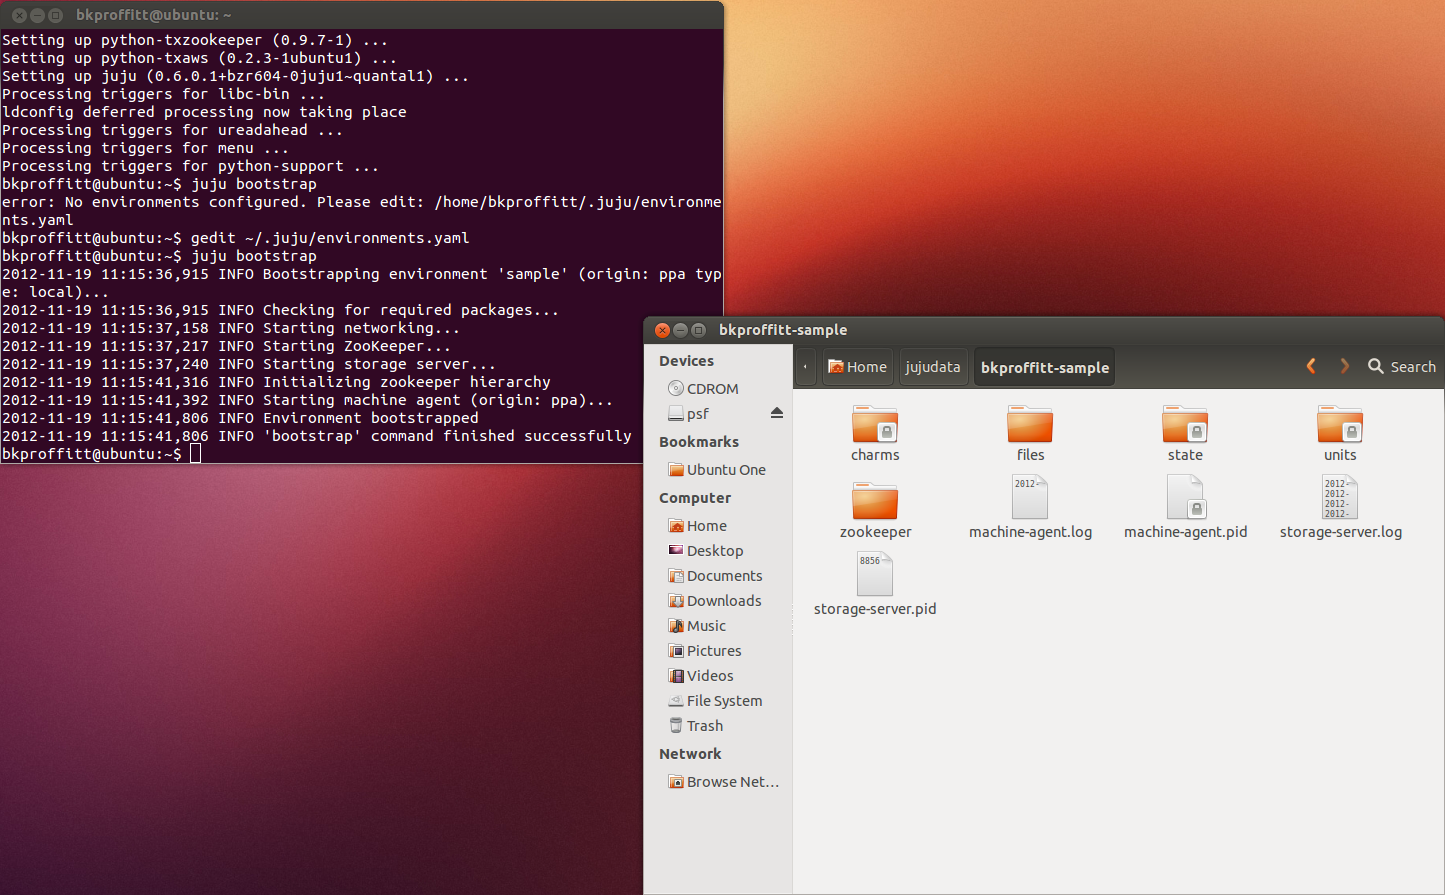The height and width of the screenshot is (895, 1445).
Task: Open Videos in the sidebar
Action: (701, 676)
